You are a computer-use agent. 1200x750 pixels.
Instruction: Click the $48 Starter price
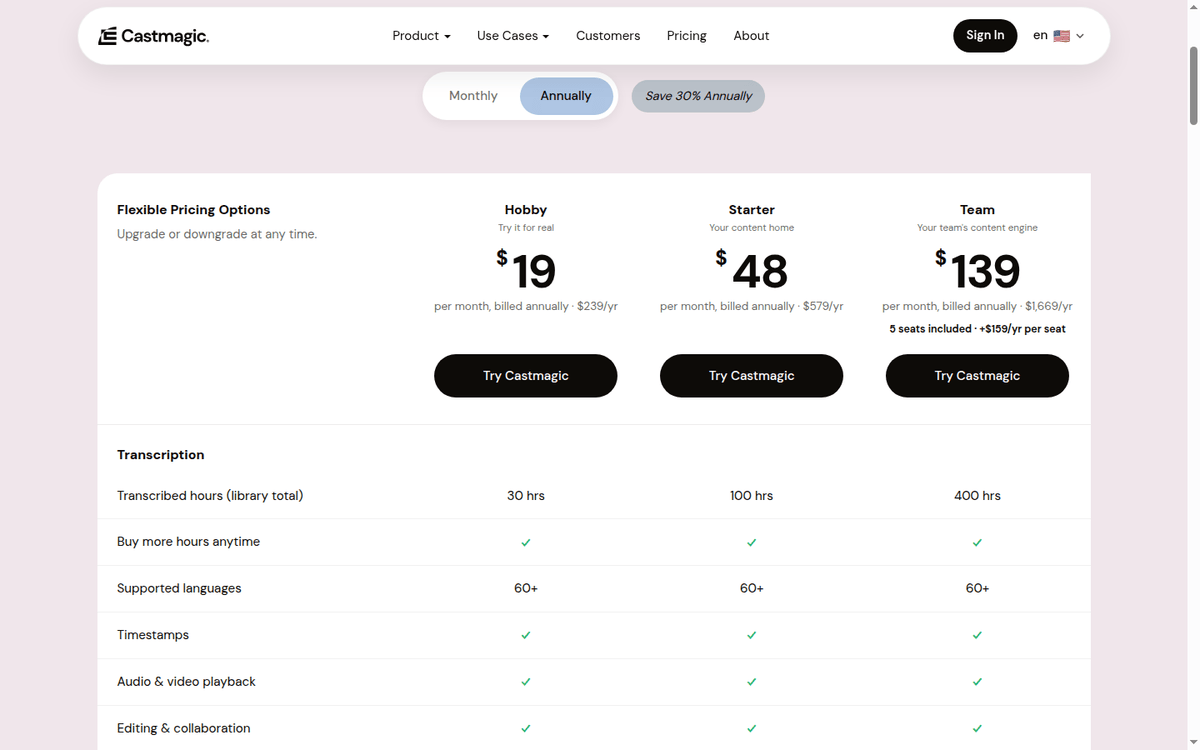pyautogui.click(x=752, y=270)
